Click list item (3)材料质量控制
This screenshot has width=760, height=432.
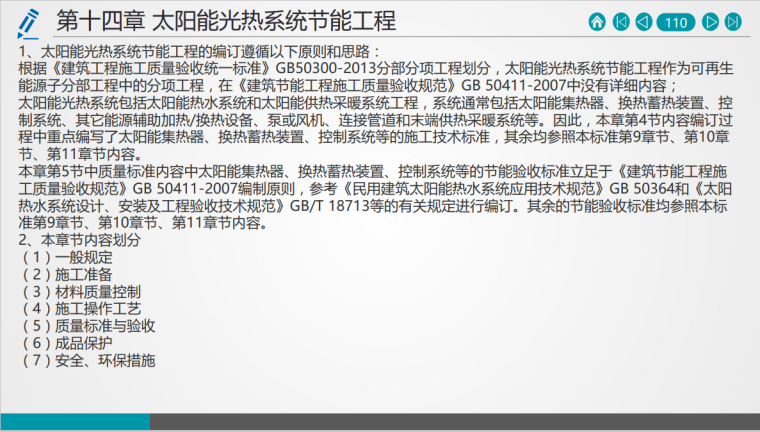tap(80, 291)
